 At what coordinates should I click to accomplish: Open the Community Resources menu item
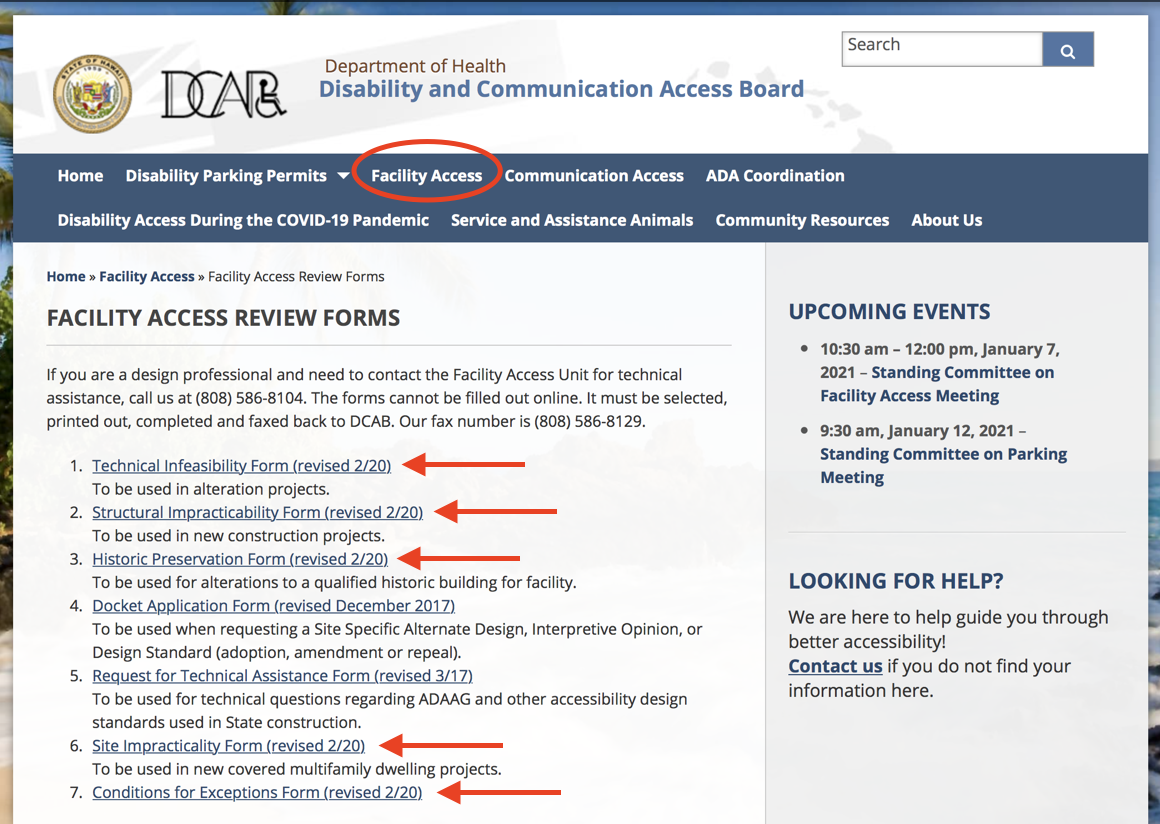pyautogui.click(x=802, y=220)
